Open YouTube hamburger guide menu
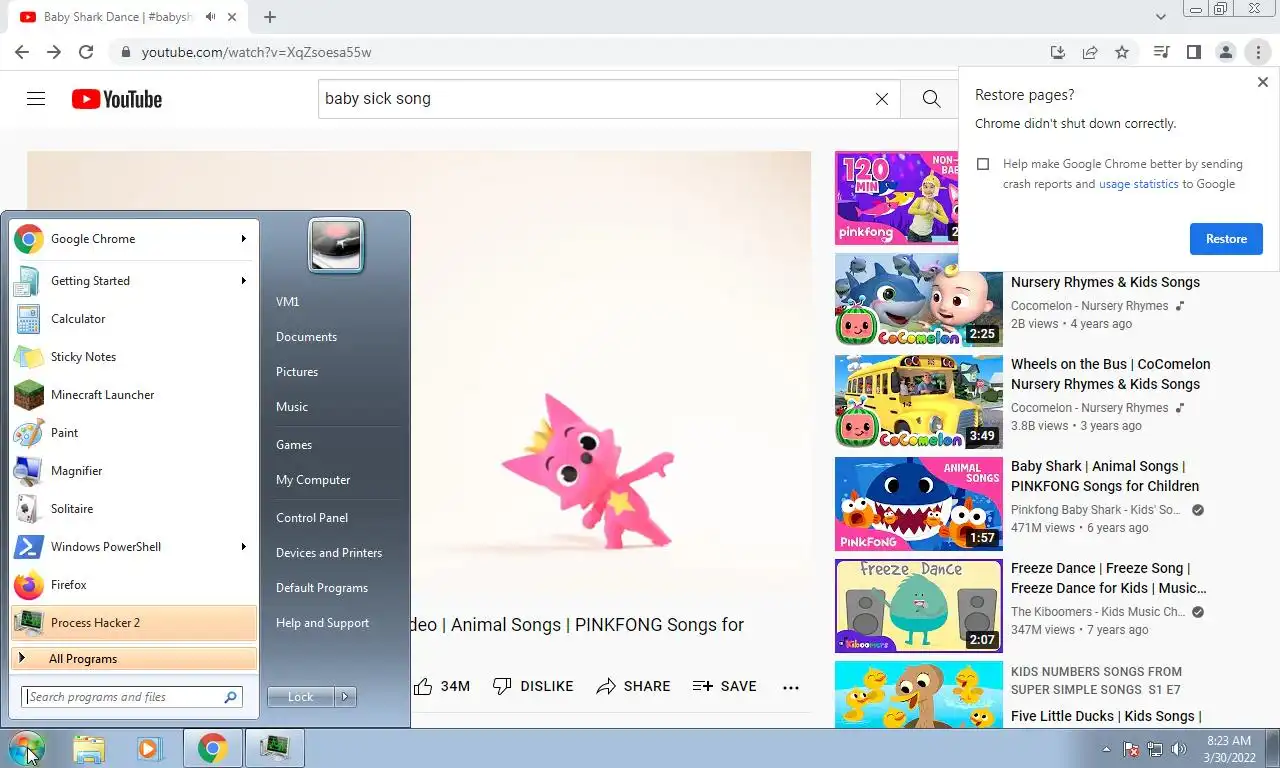 [x=36, y=99]
